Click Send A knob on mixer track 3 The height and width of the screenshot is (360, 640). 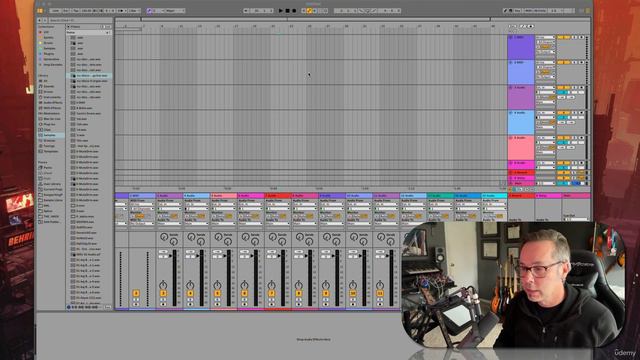tap(164, 236)
